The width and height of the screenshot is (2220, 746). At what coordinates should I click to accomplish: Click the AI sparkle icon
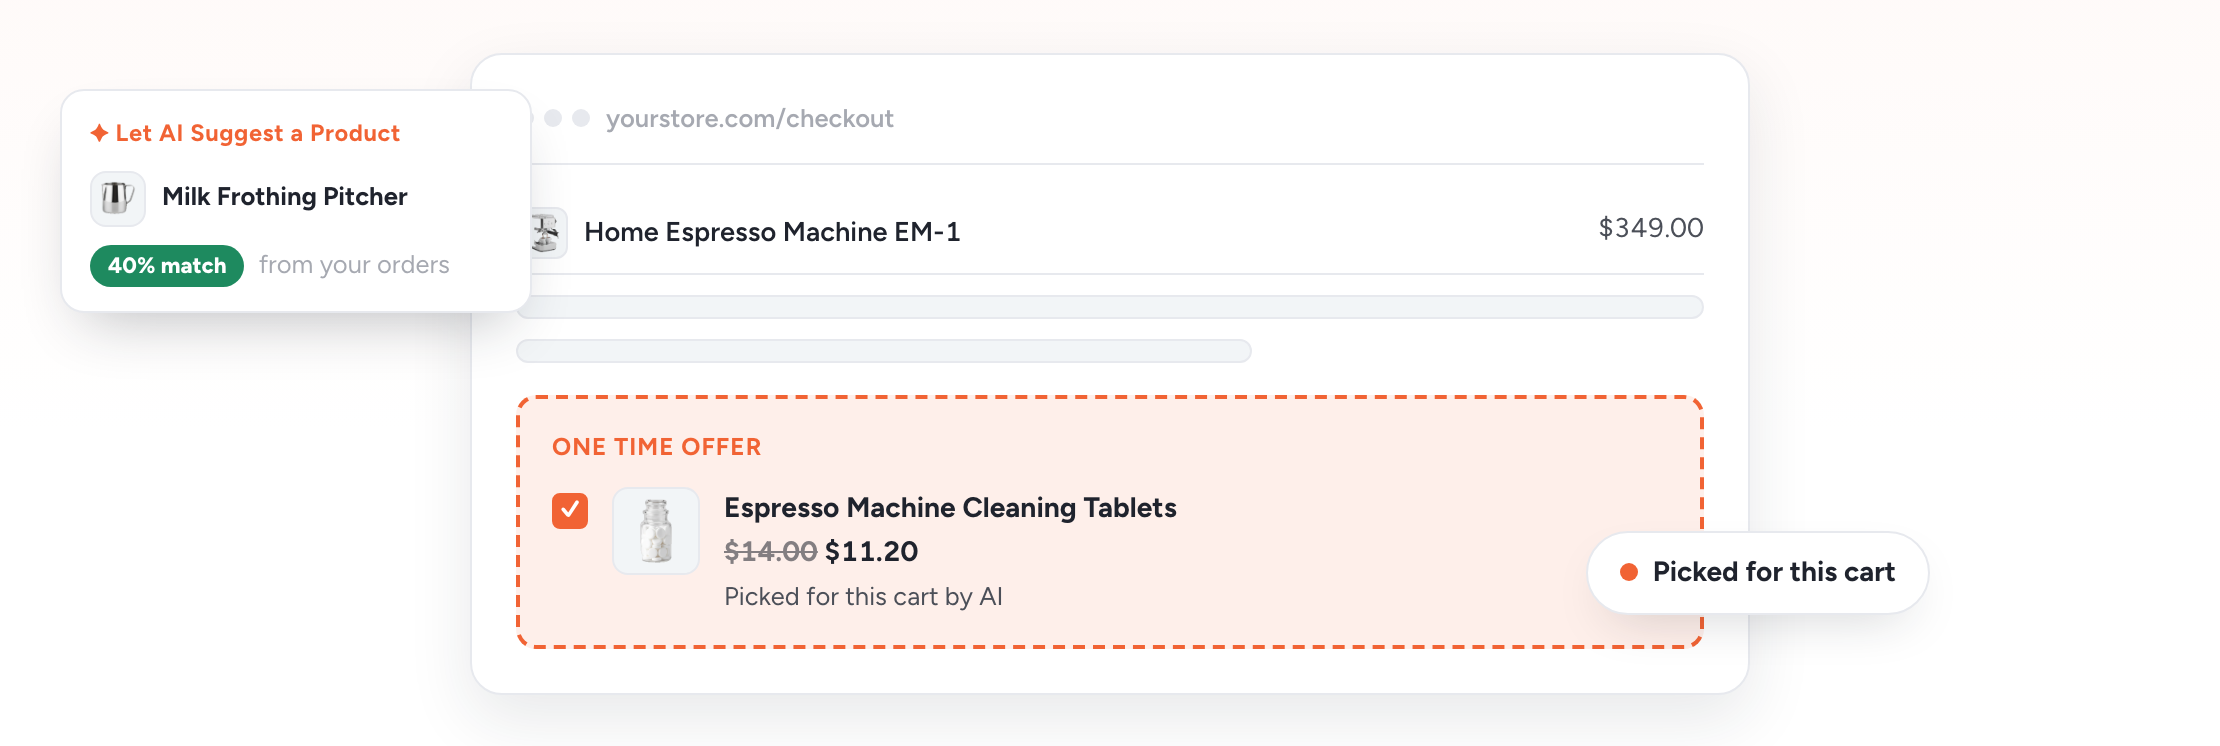[99, 133]
